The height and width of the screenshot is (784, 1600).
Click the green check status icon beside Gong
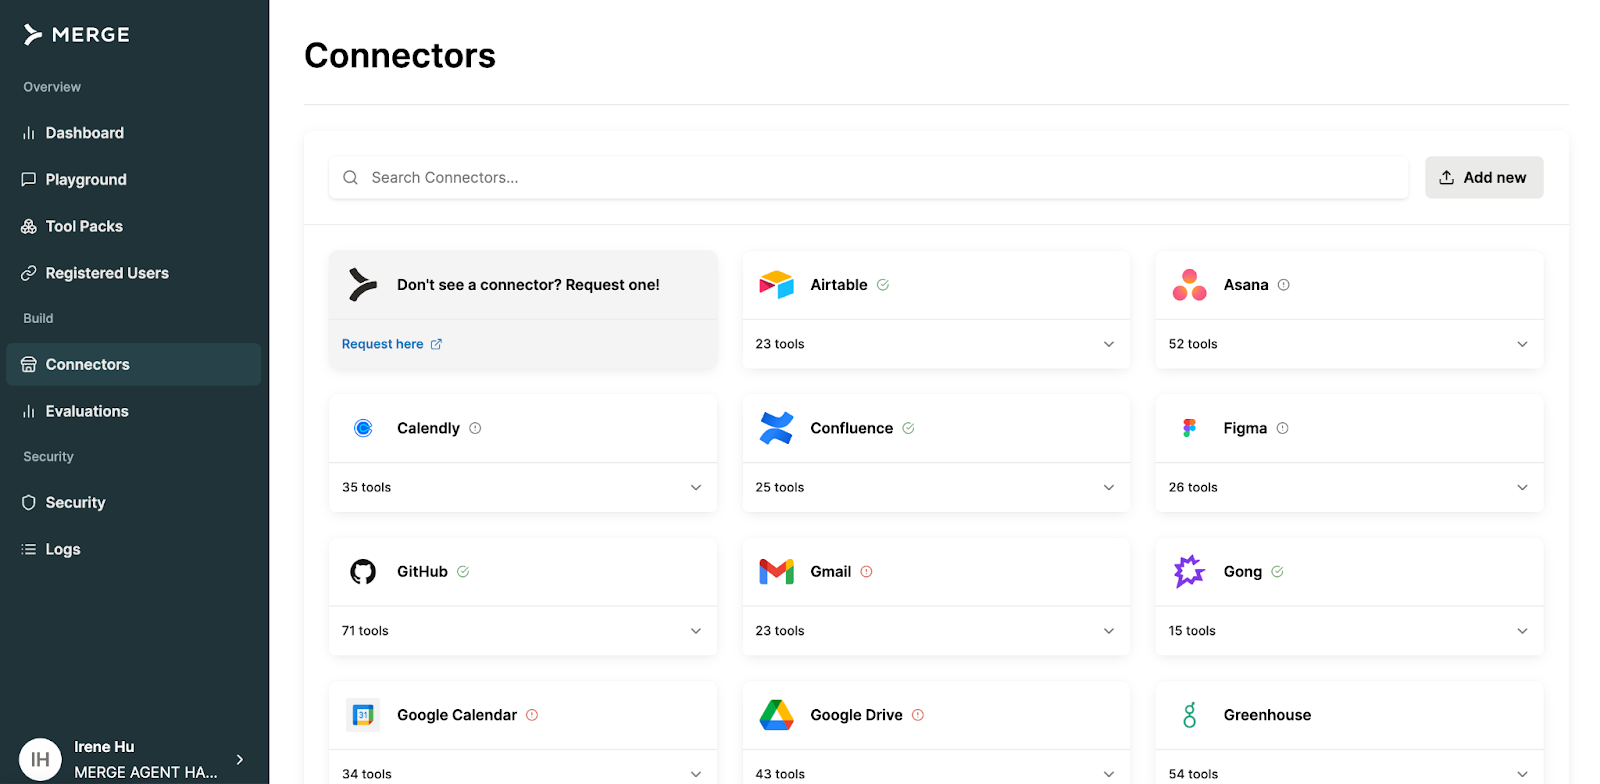(x=1277, y=572)
